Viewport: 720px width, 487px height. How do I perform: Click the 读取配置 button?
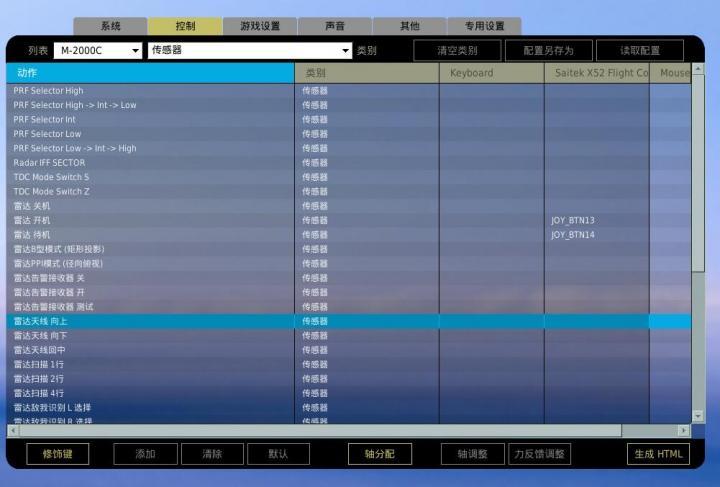point(640,50)
